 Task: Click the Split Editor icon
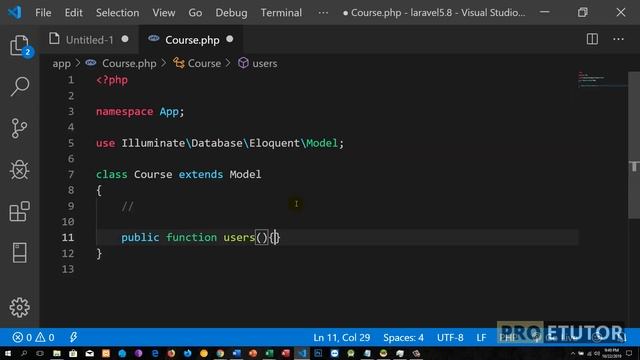[x=592, y=39]
